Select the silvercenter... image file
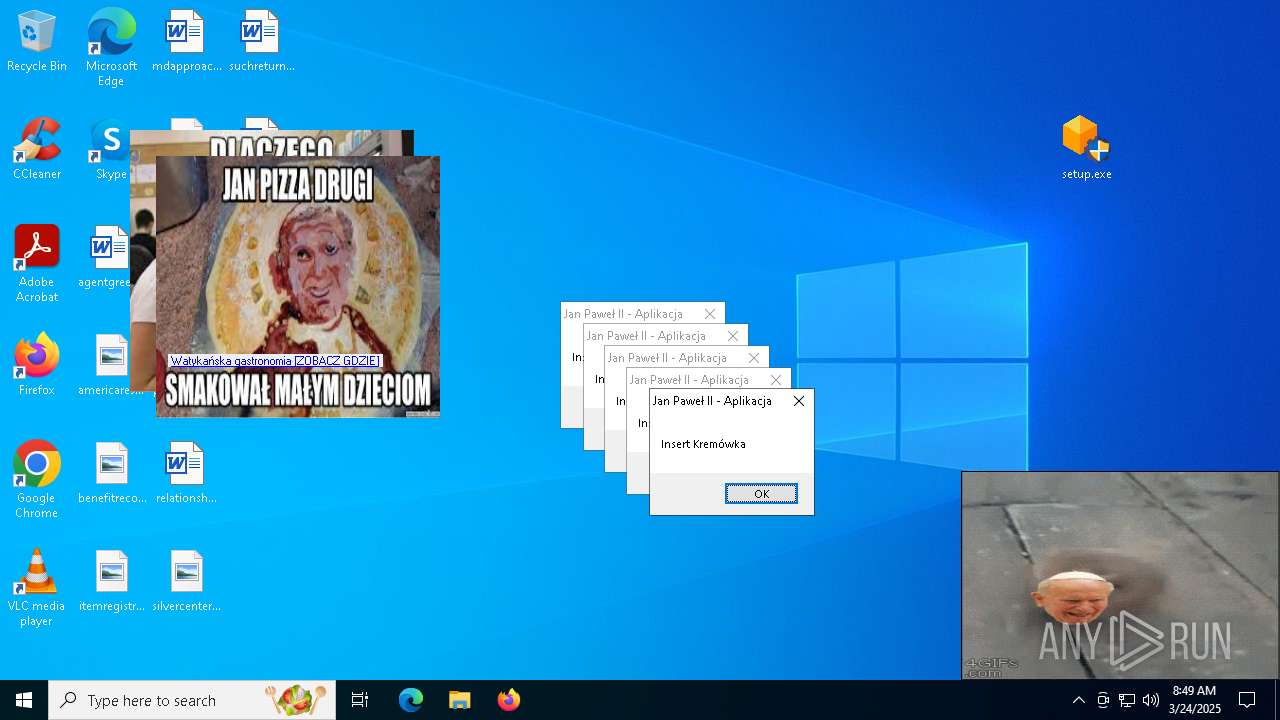 pos(186,581)
